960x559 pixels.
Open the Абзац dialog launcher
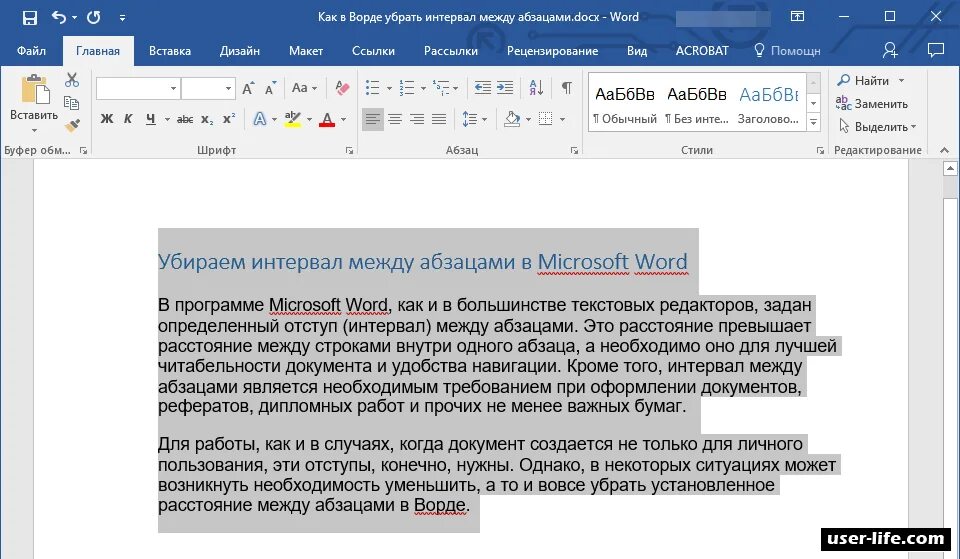pyautogui.click(x=574, y=151)
